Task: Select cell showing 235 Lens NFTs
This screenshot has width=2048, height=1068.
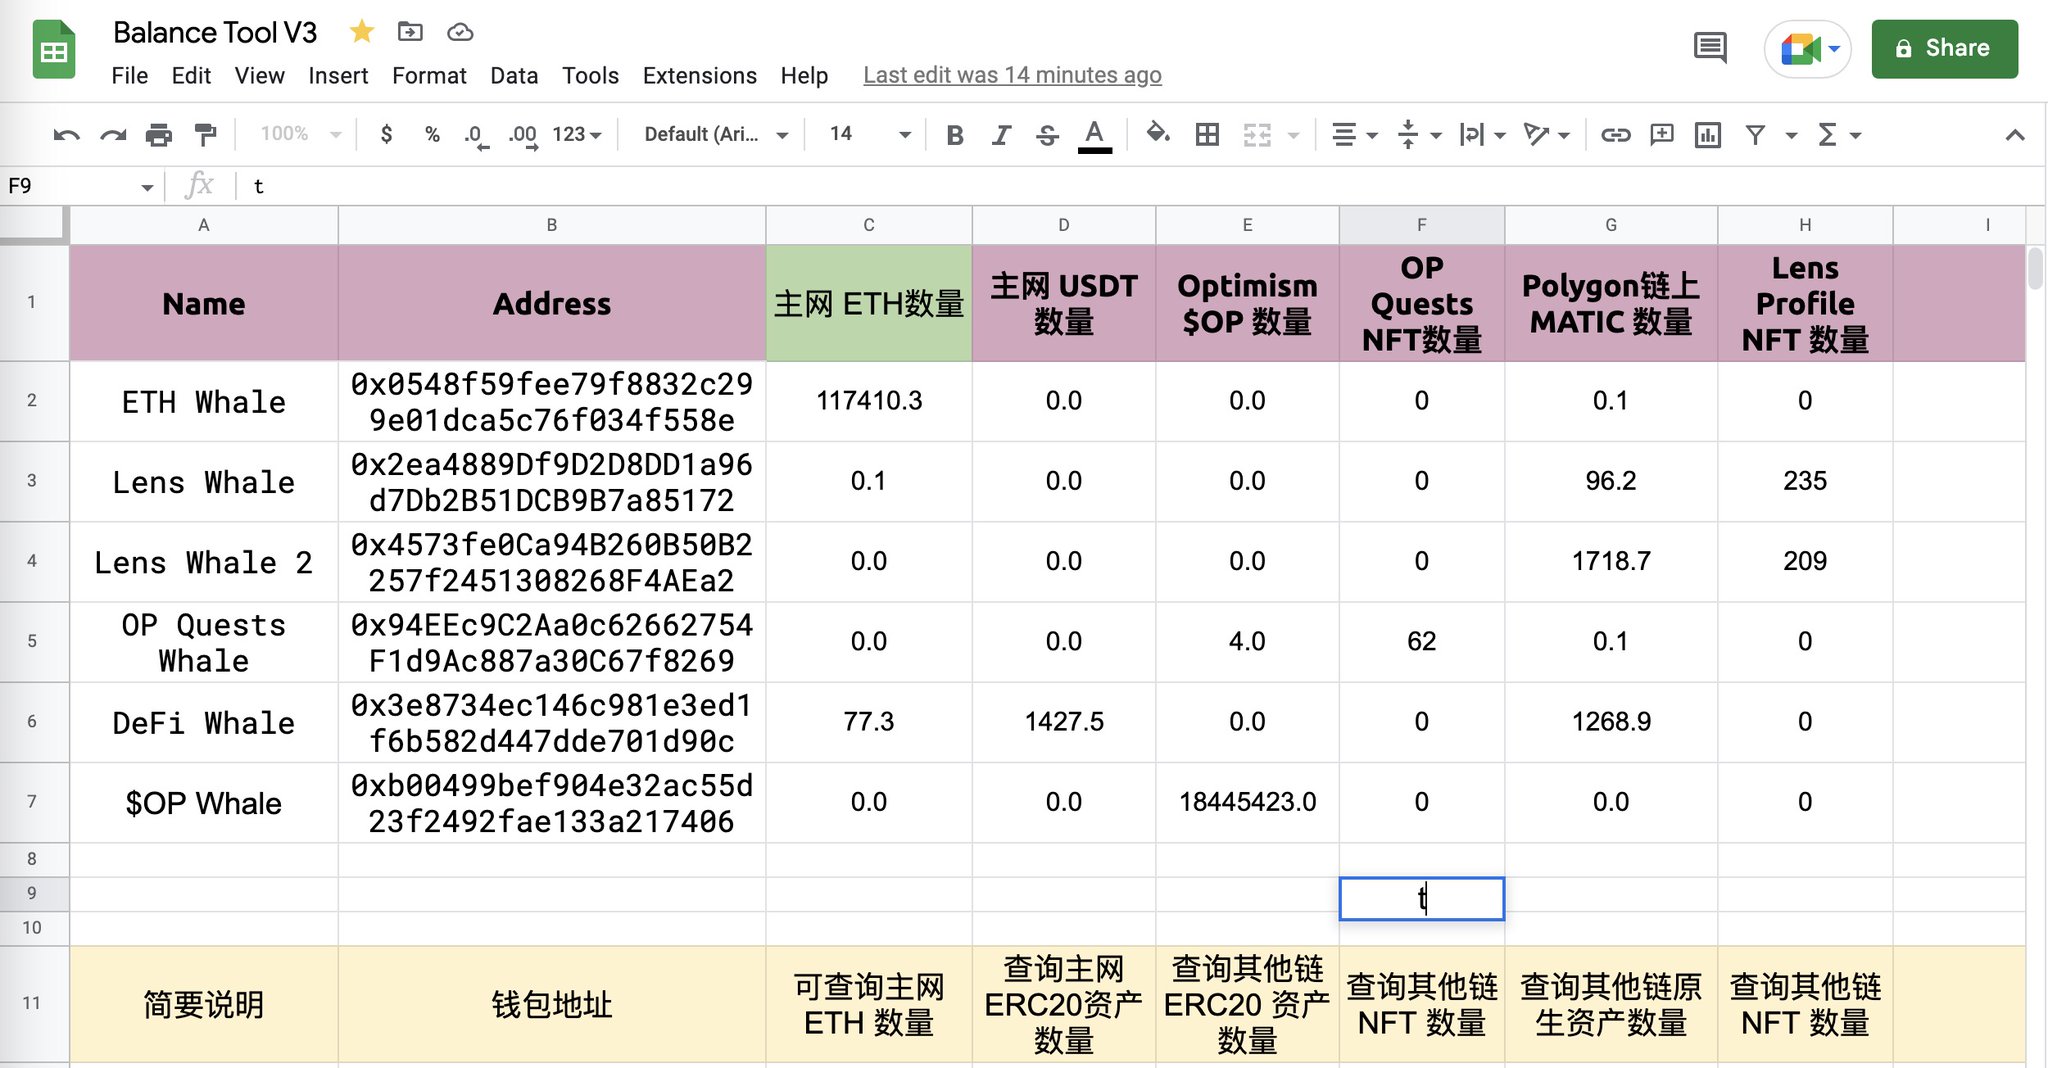Action: coord(1805,481)
